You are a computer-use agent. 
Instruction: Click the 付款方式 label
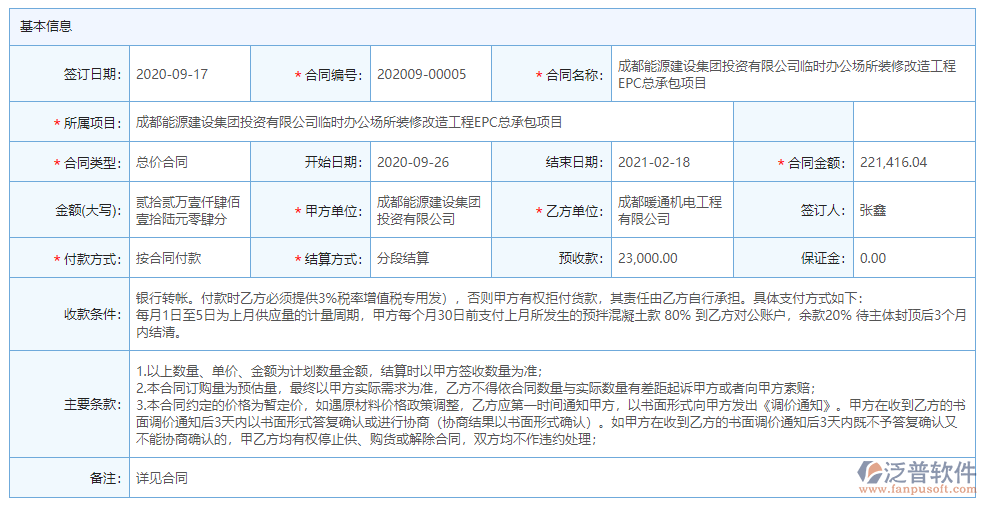point(87,259)
